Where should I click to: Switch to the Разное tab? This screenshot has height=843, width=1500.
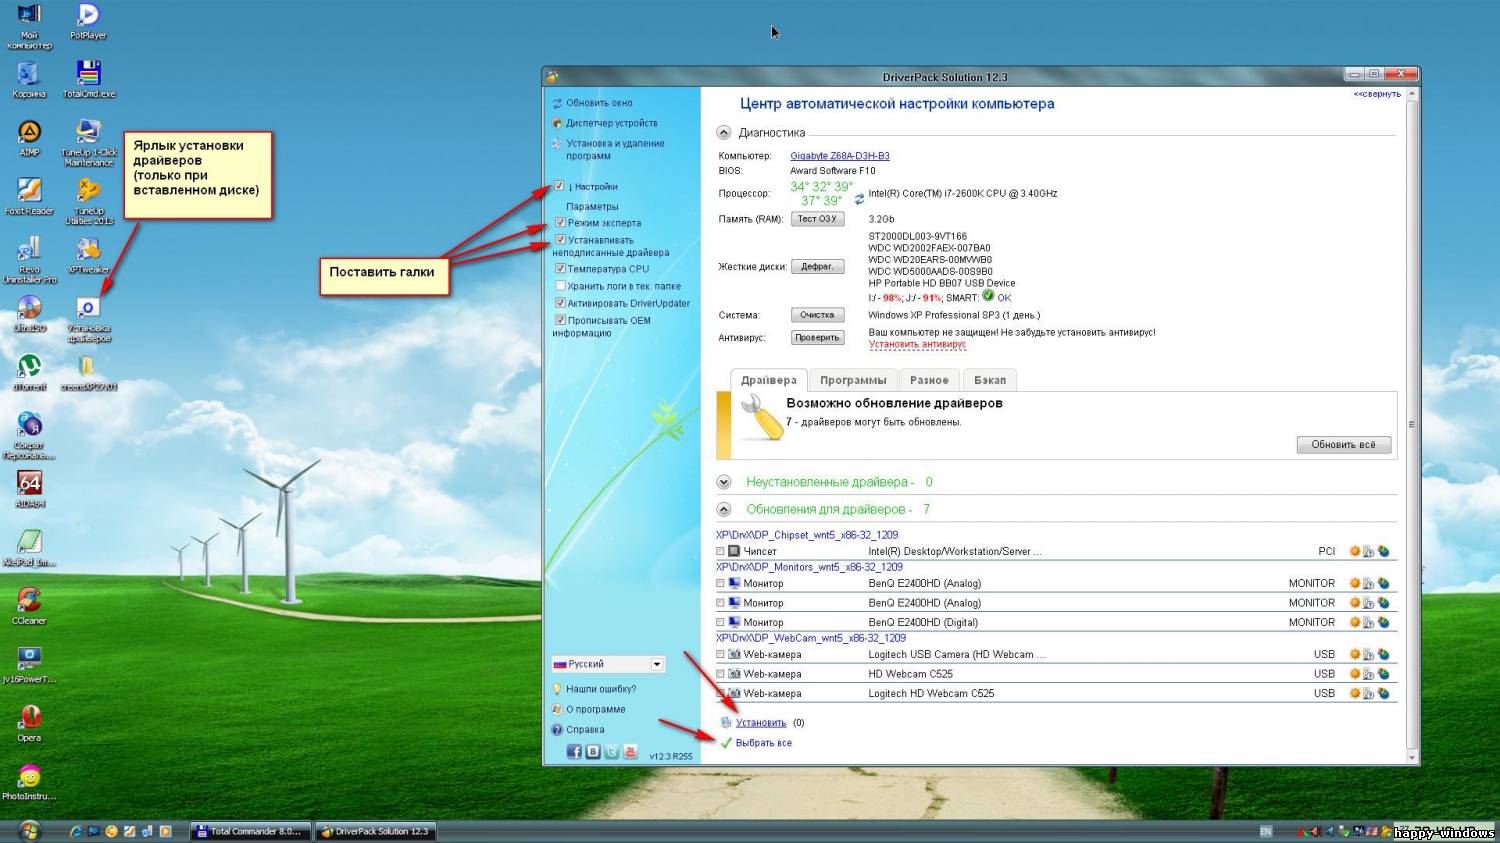[929, 380]
